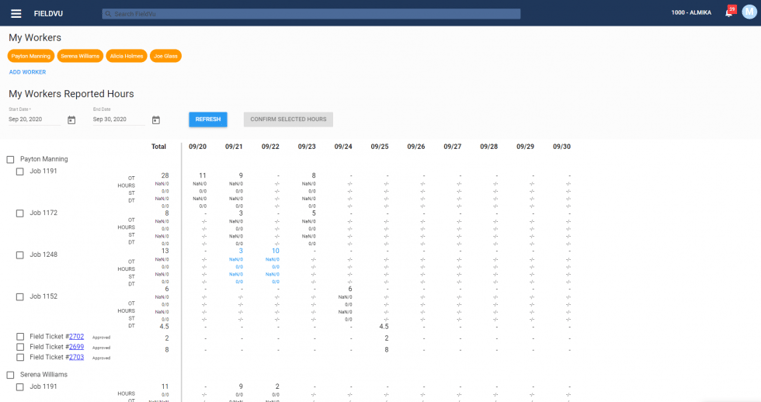The width and height of the screenshot is (761, 402).
Task: Click the End Date field Sep 30, 2020
Action: (119, 119)
